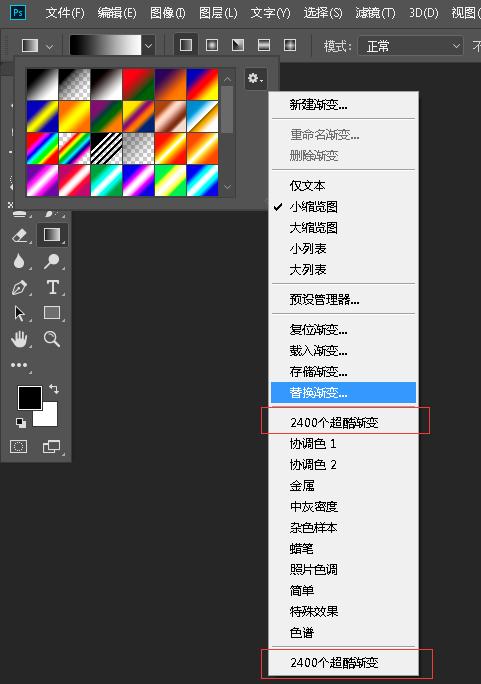Image resolution: width=481 pixels, height=684 pixels.
Task: Click the Photoshop Ps logo icon
Action: [x=18, y=13]
